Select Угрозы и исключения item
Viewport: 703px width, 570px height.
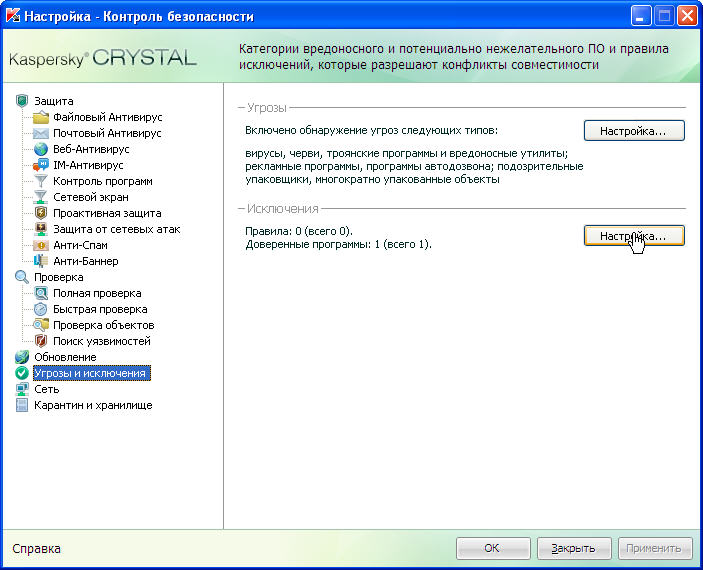(x=91, y=373)
